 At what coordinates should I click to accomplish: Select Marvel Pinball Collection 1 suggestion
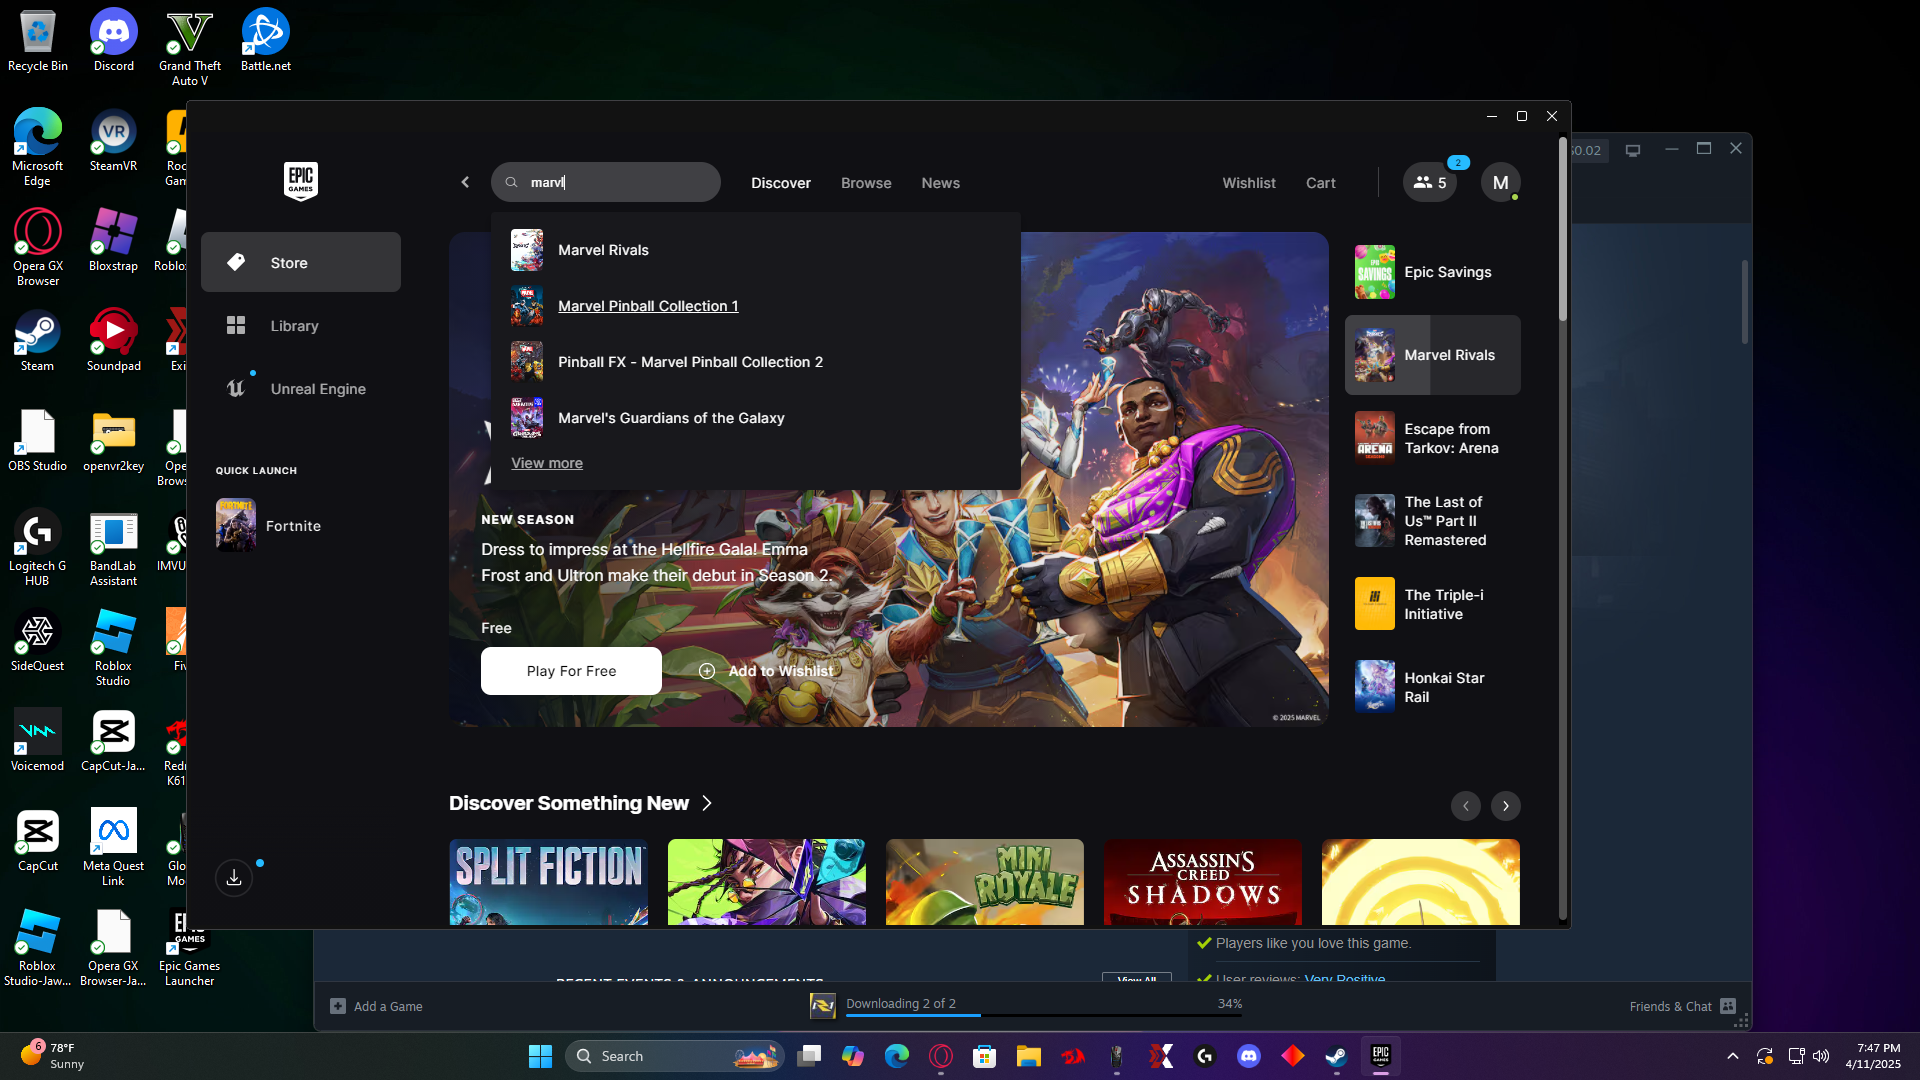tap(756, 306)
